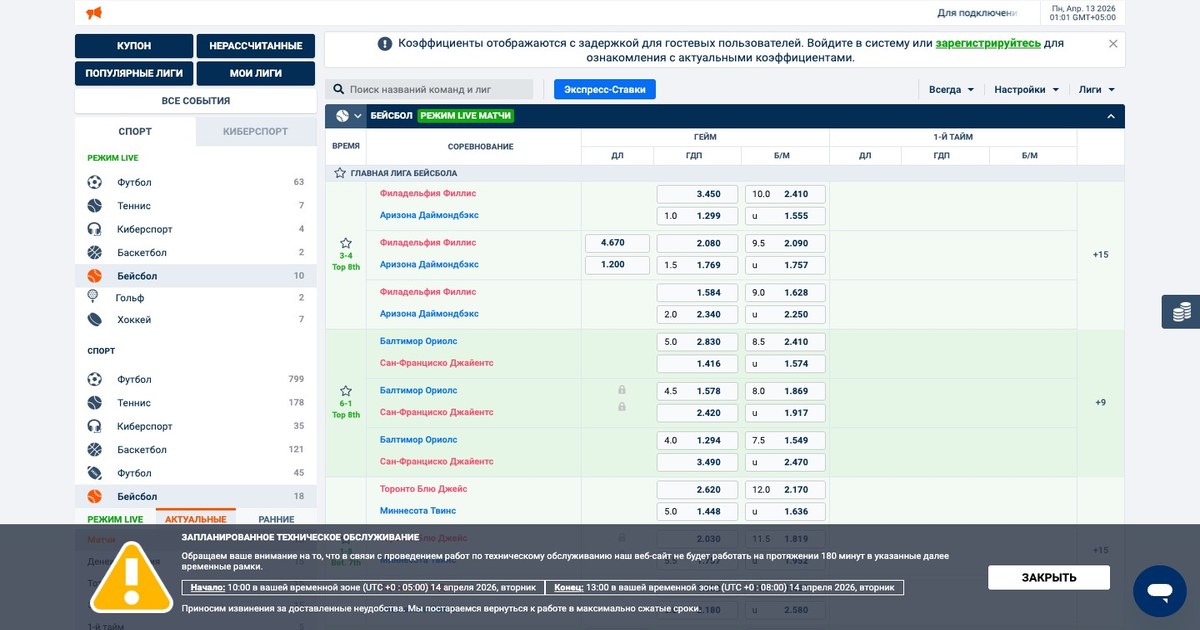Viewport: 1200px width, 630px height.
Task: Open the Лиги dropdown
Action: pyautogui.click(x=1096, y=90)
